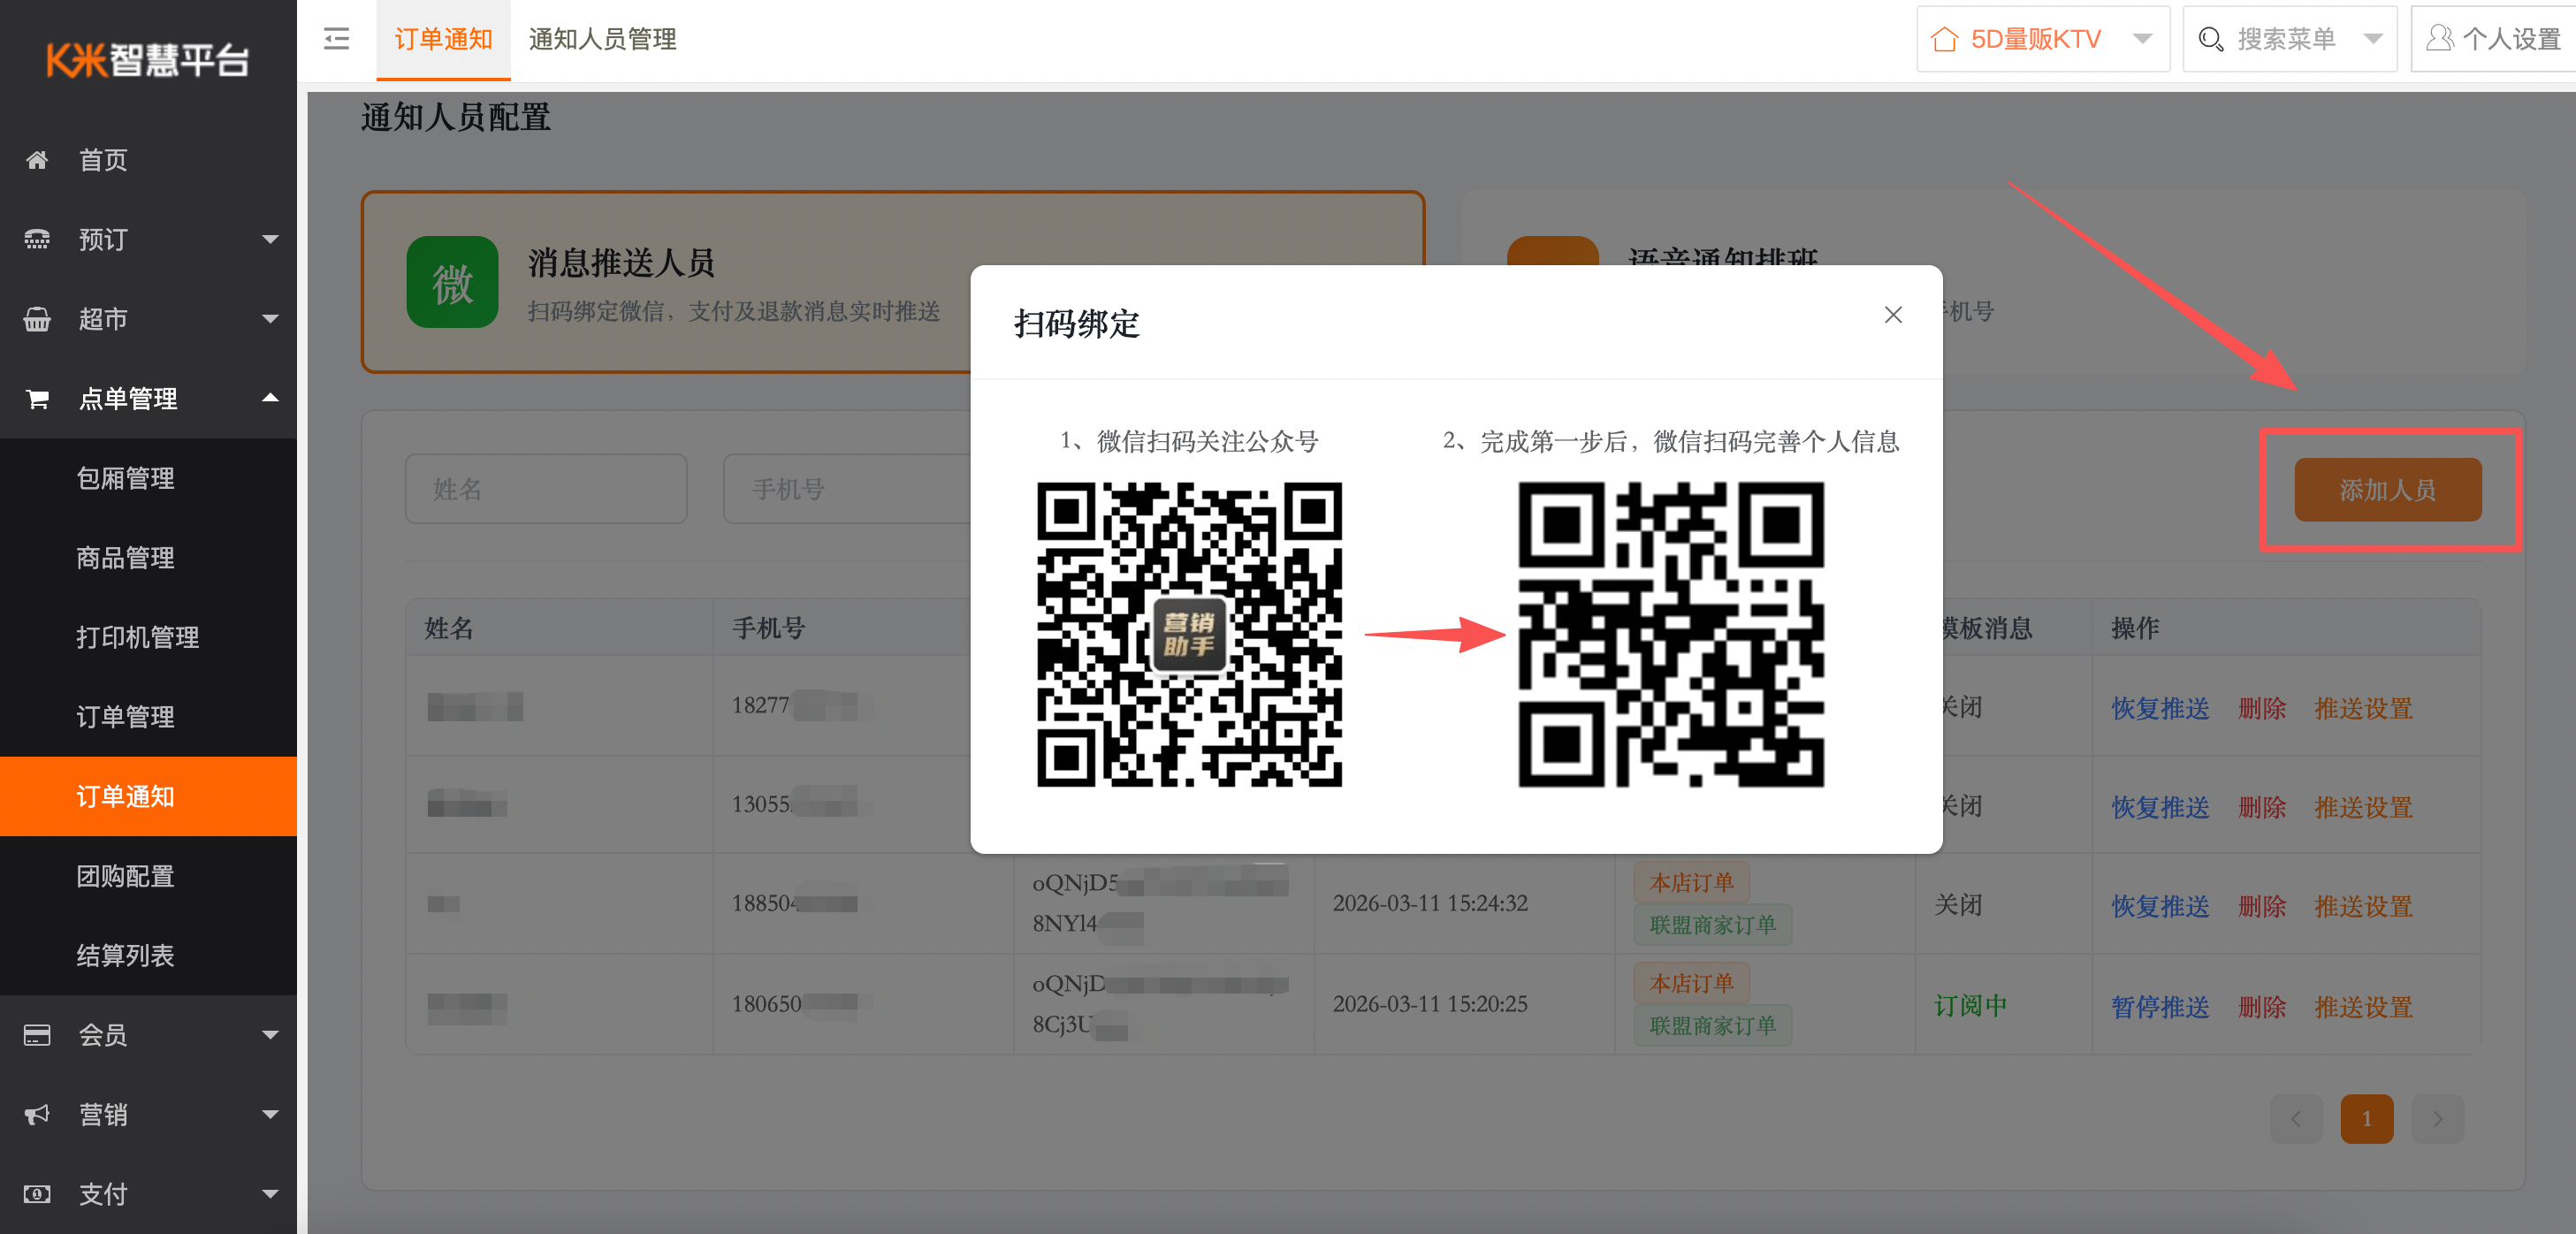This screenshot has height=1234, width=2576.
Task: Collapse the 点单管理 menu arrow
Action: tap(270, 398)
